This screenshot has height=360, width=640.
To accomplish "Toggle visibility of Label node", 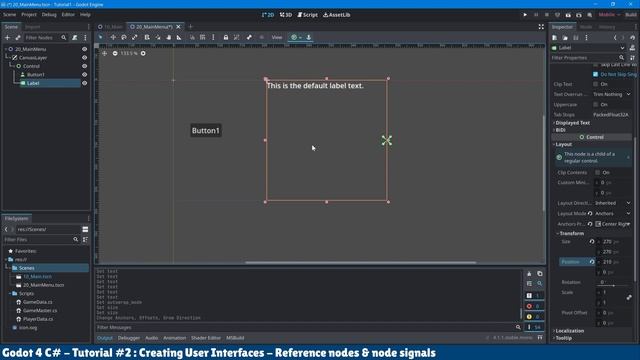I will (84, 83).
